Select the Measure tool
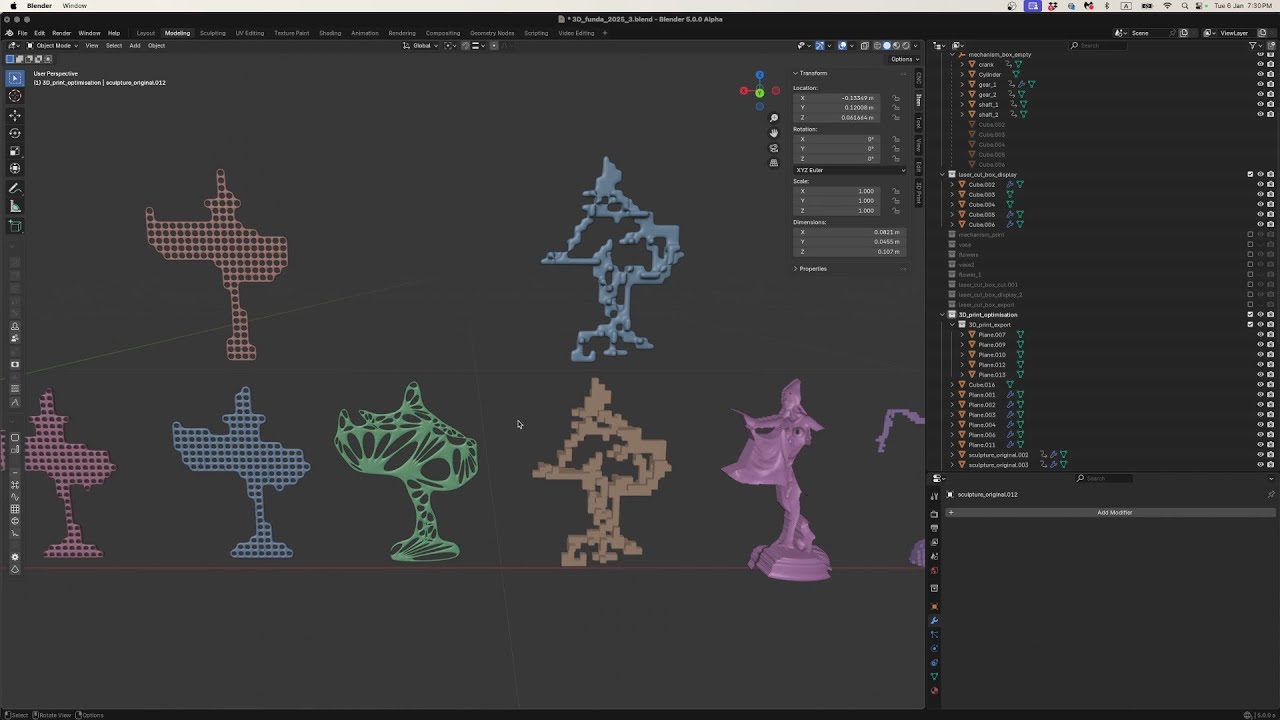This screenshot has height=720, width=1280. [15, 207]
